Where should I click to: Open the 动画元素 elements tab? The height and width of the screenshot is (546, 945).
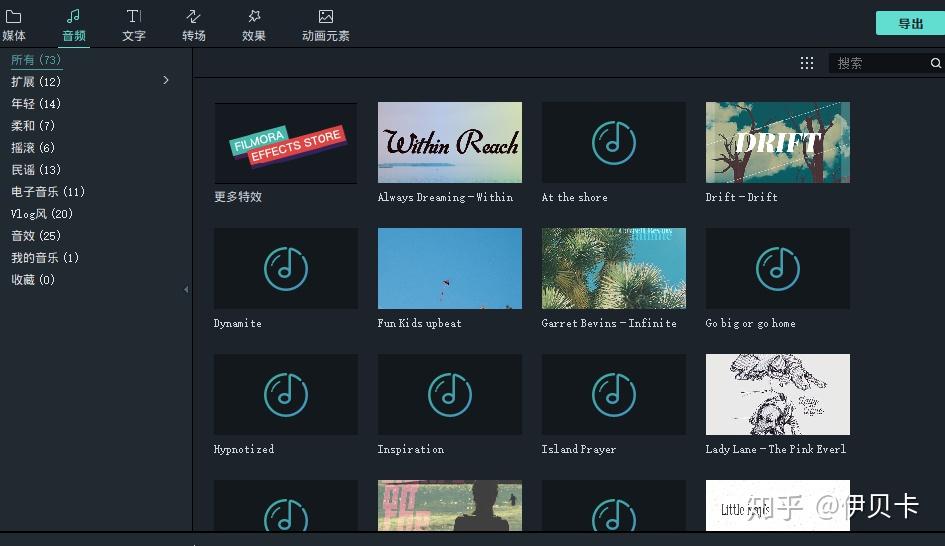[325, 25]
